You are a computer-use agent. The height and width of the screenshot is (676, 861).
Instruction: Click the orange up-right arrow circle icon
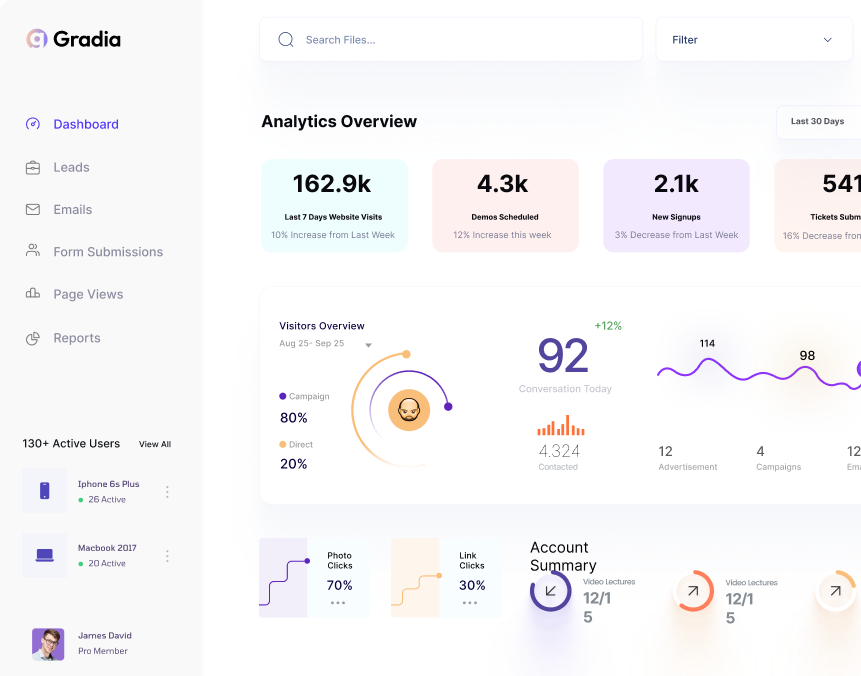693,591
